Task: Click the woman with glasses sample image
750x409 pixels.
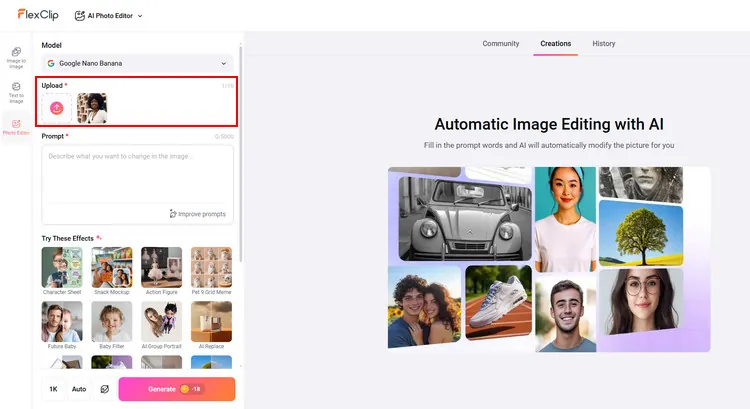Action: [x=641, y=301]
